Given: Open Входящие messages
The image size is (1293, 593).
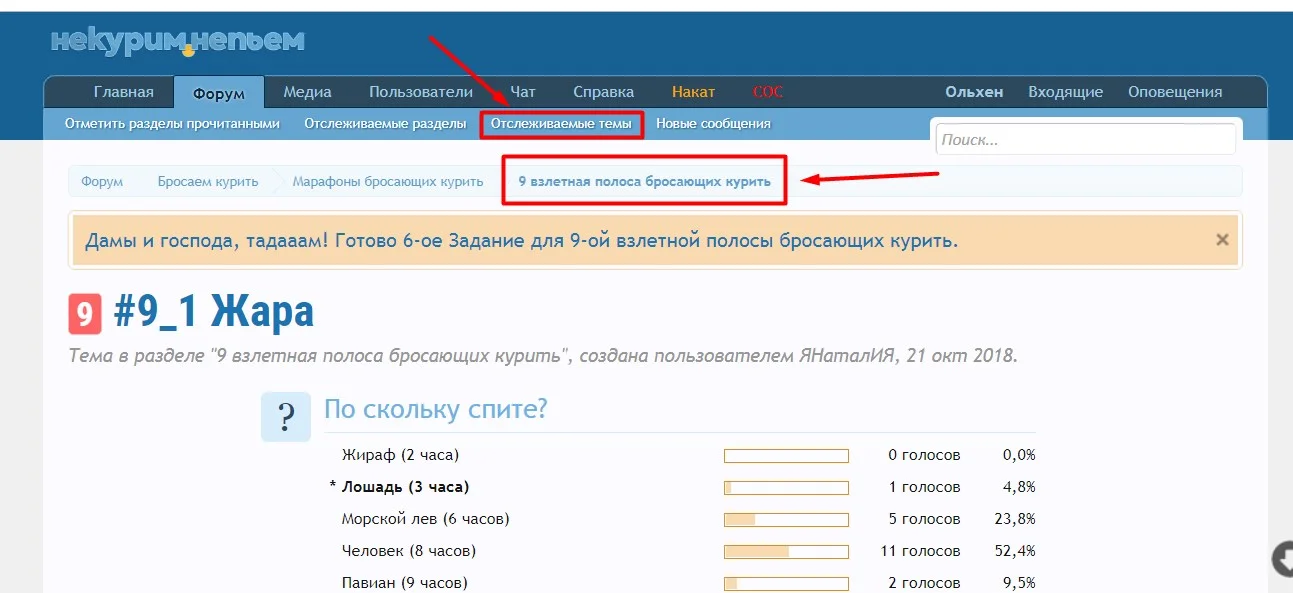Looking at the screenshot, I should click(x=1066, y=91).
